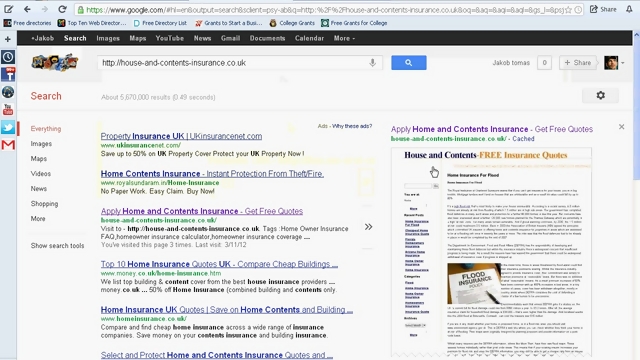Screen dimensions: 640x360
Task: Click the Search heading label
Action: click(46, 96)
